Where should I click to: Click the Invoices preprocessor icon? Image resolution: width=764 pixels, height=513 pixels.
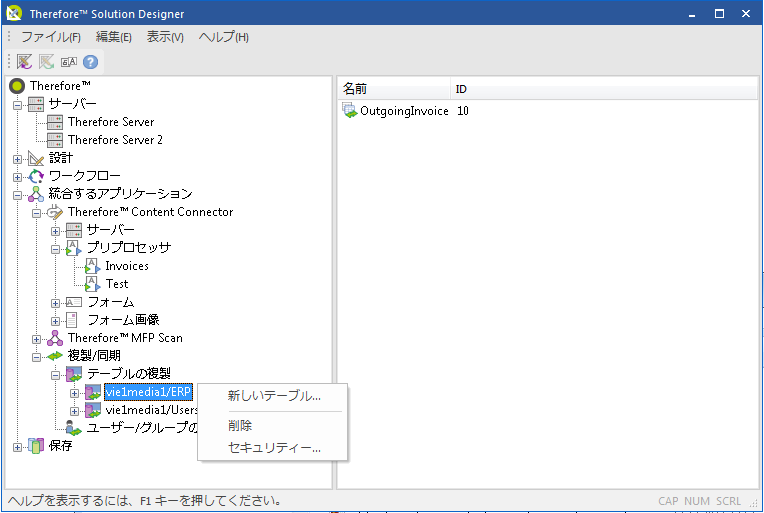click(93, 266)
